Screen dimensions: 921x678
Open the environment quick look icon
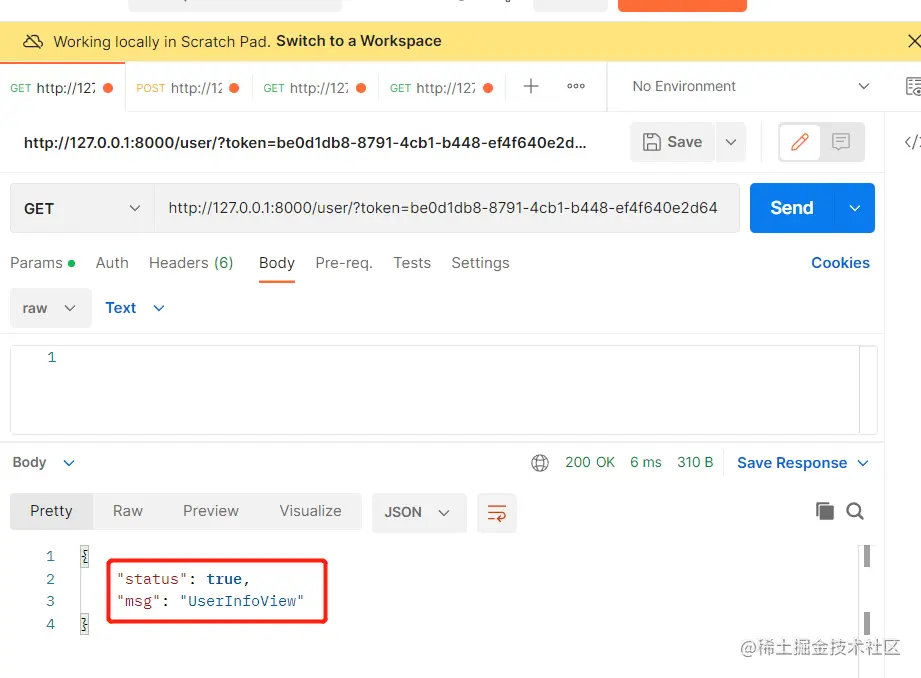[913, 86]
